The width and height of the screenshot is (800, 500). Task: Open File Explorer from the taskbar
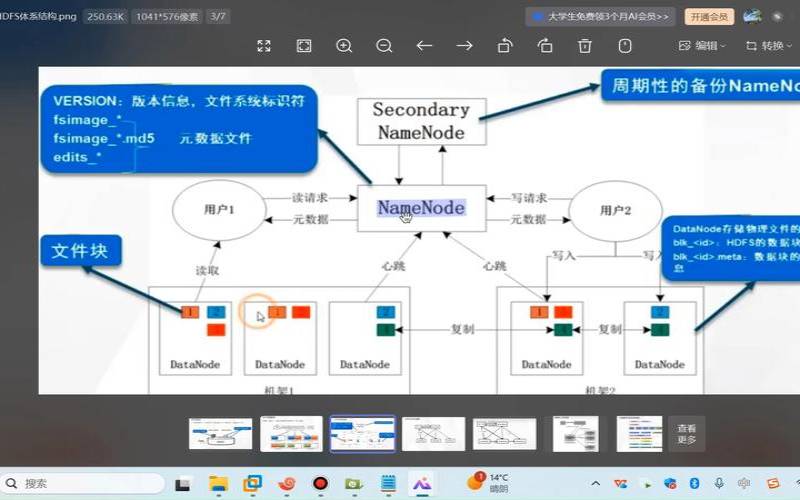pyautogui.click(x=218, y=484)
